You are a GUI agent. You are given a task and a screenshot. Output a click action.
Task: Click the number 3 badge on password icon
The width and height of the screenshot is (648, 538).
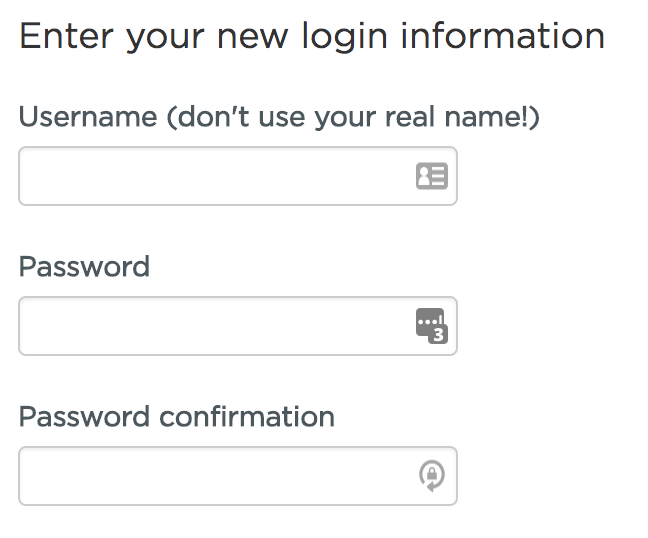[438, 335]
